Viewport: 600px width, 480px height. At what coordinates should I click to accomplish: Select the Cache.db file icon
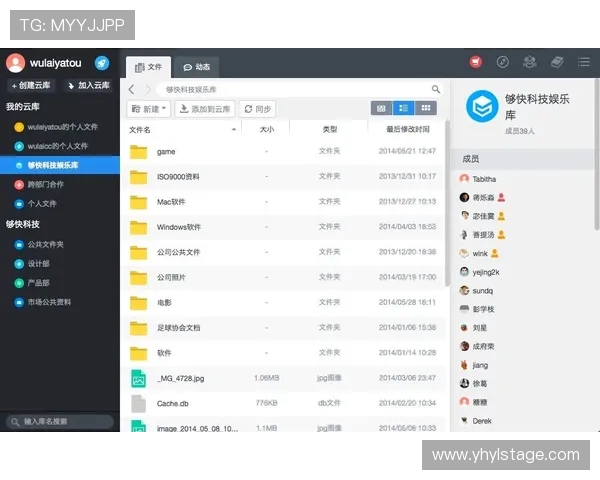pyautogui.click(x=138, y=404)
